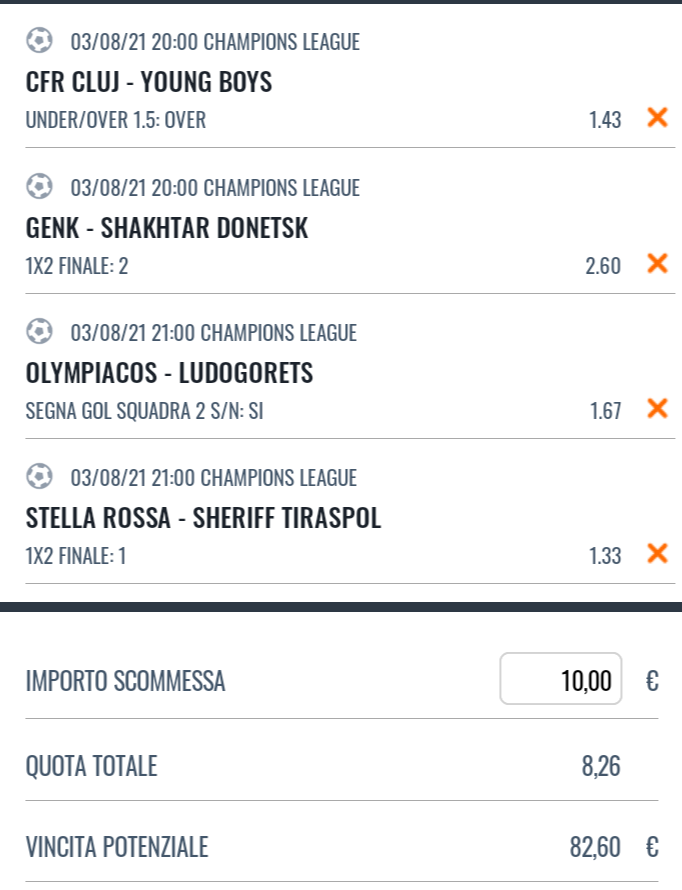Delete the Olympiacos - Ludogorets selection

657,408
